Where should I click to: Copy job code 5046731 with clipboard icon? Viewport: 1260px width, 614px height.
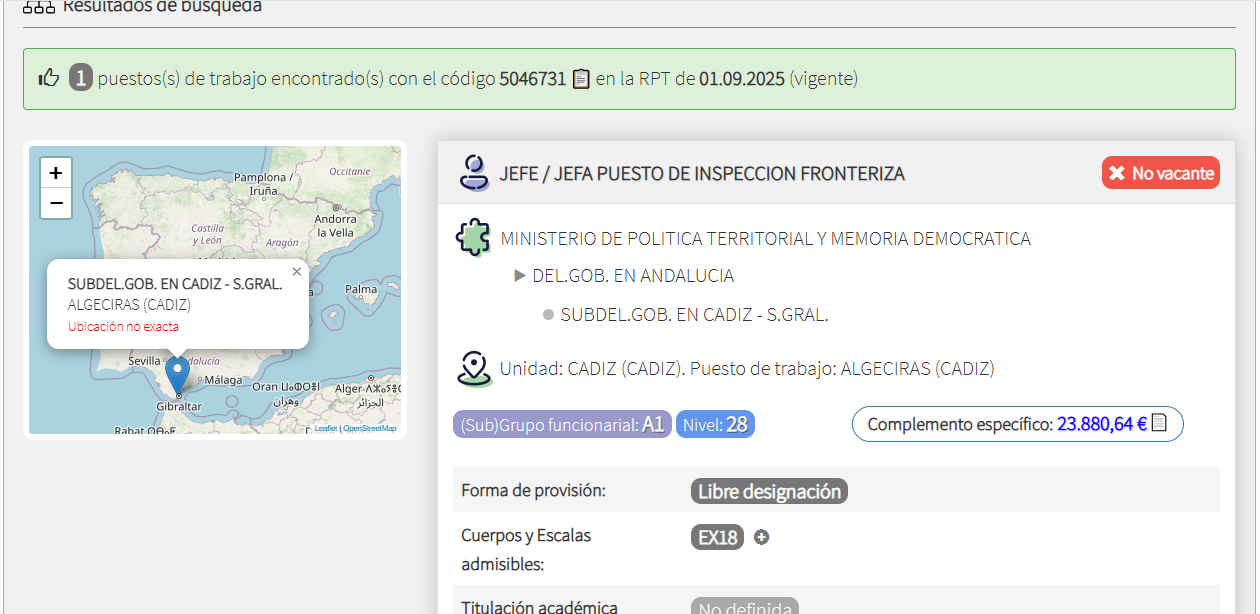pos(581,78)
